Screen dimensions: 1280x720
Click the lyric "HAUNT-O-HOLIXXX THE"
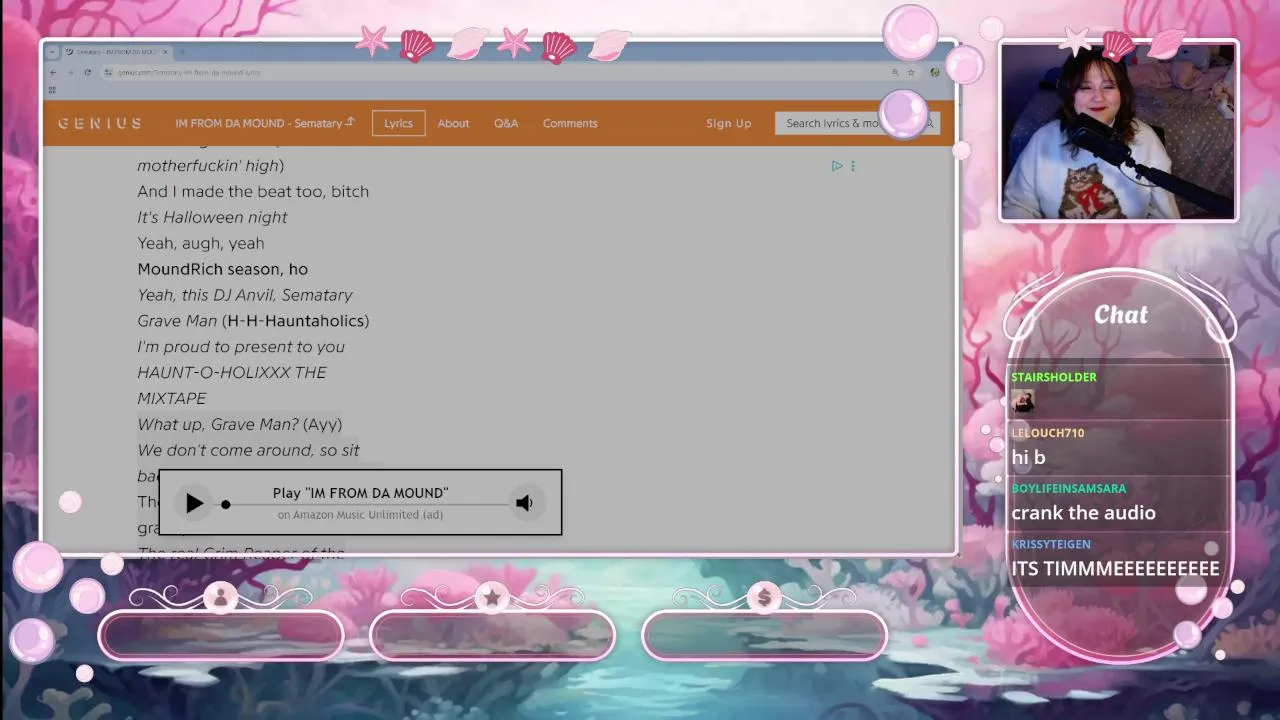point(232,372)
